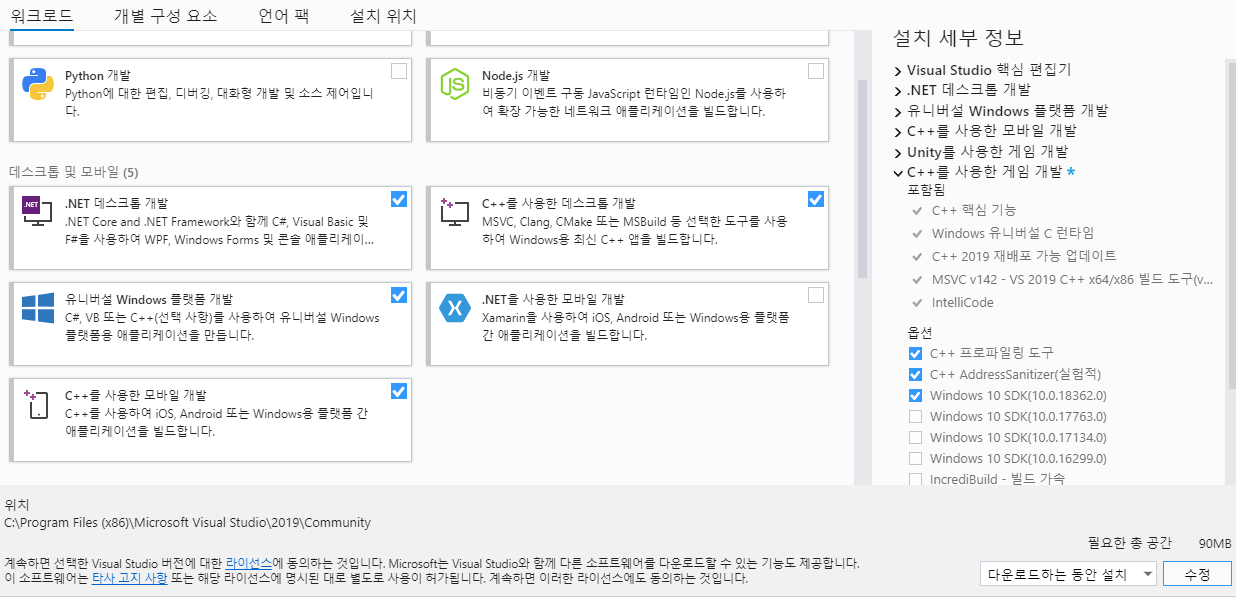Click the 필요한 총 공간 label
The height and width of the screenshot is (597, 1236).
1129,543
